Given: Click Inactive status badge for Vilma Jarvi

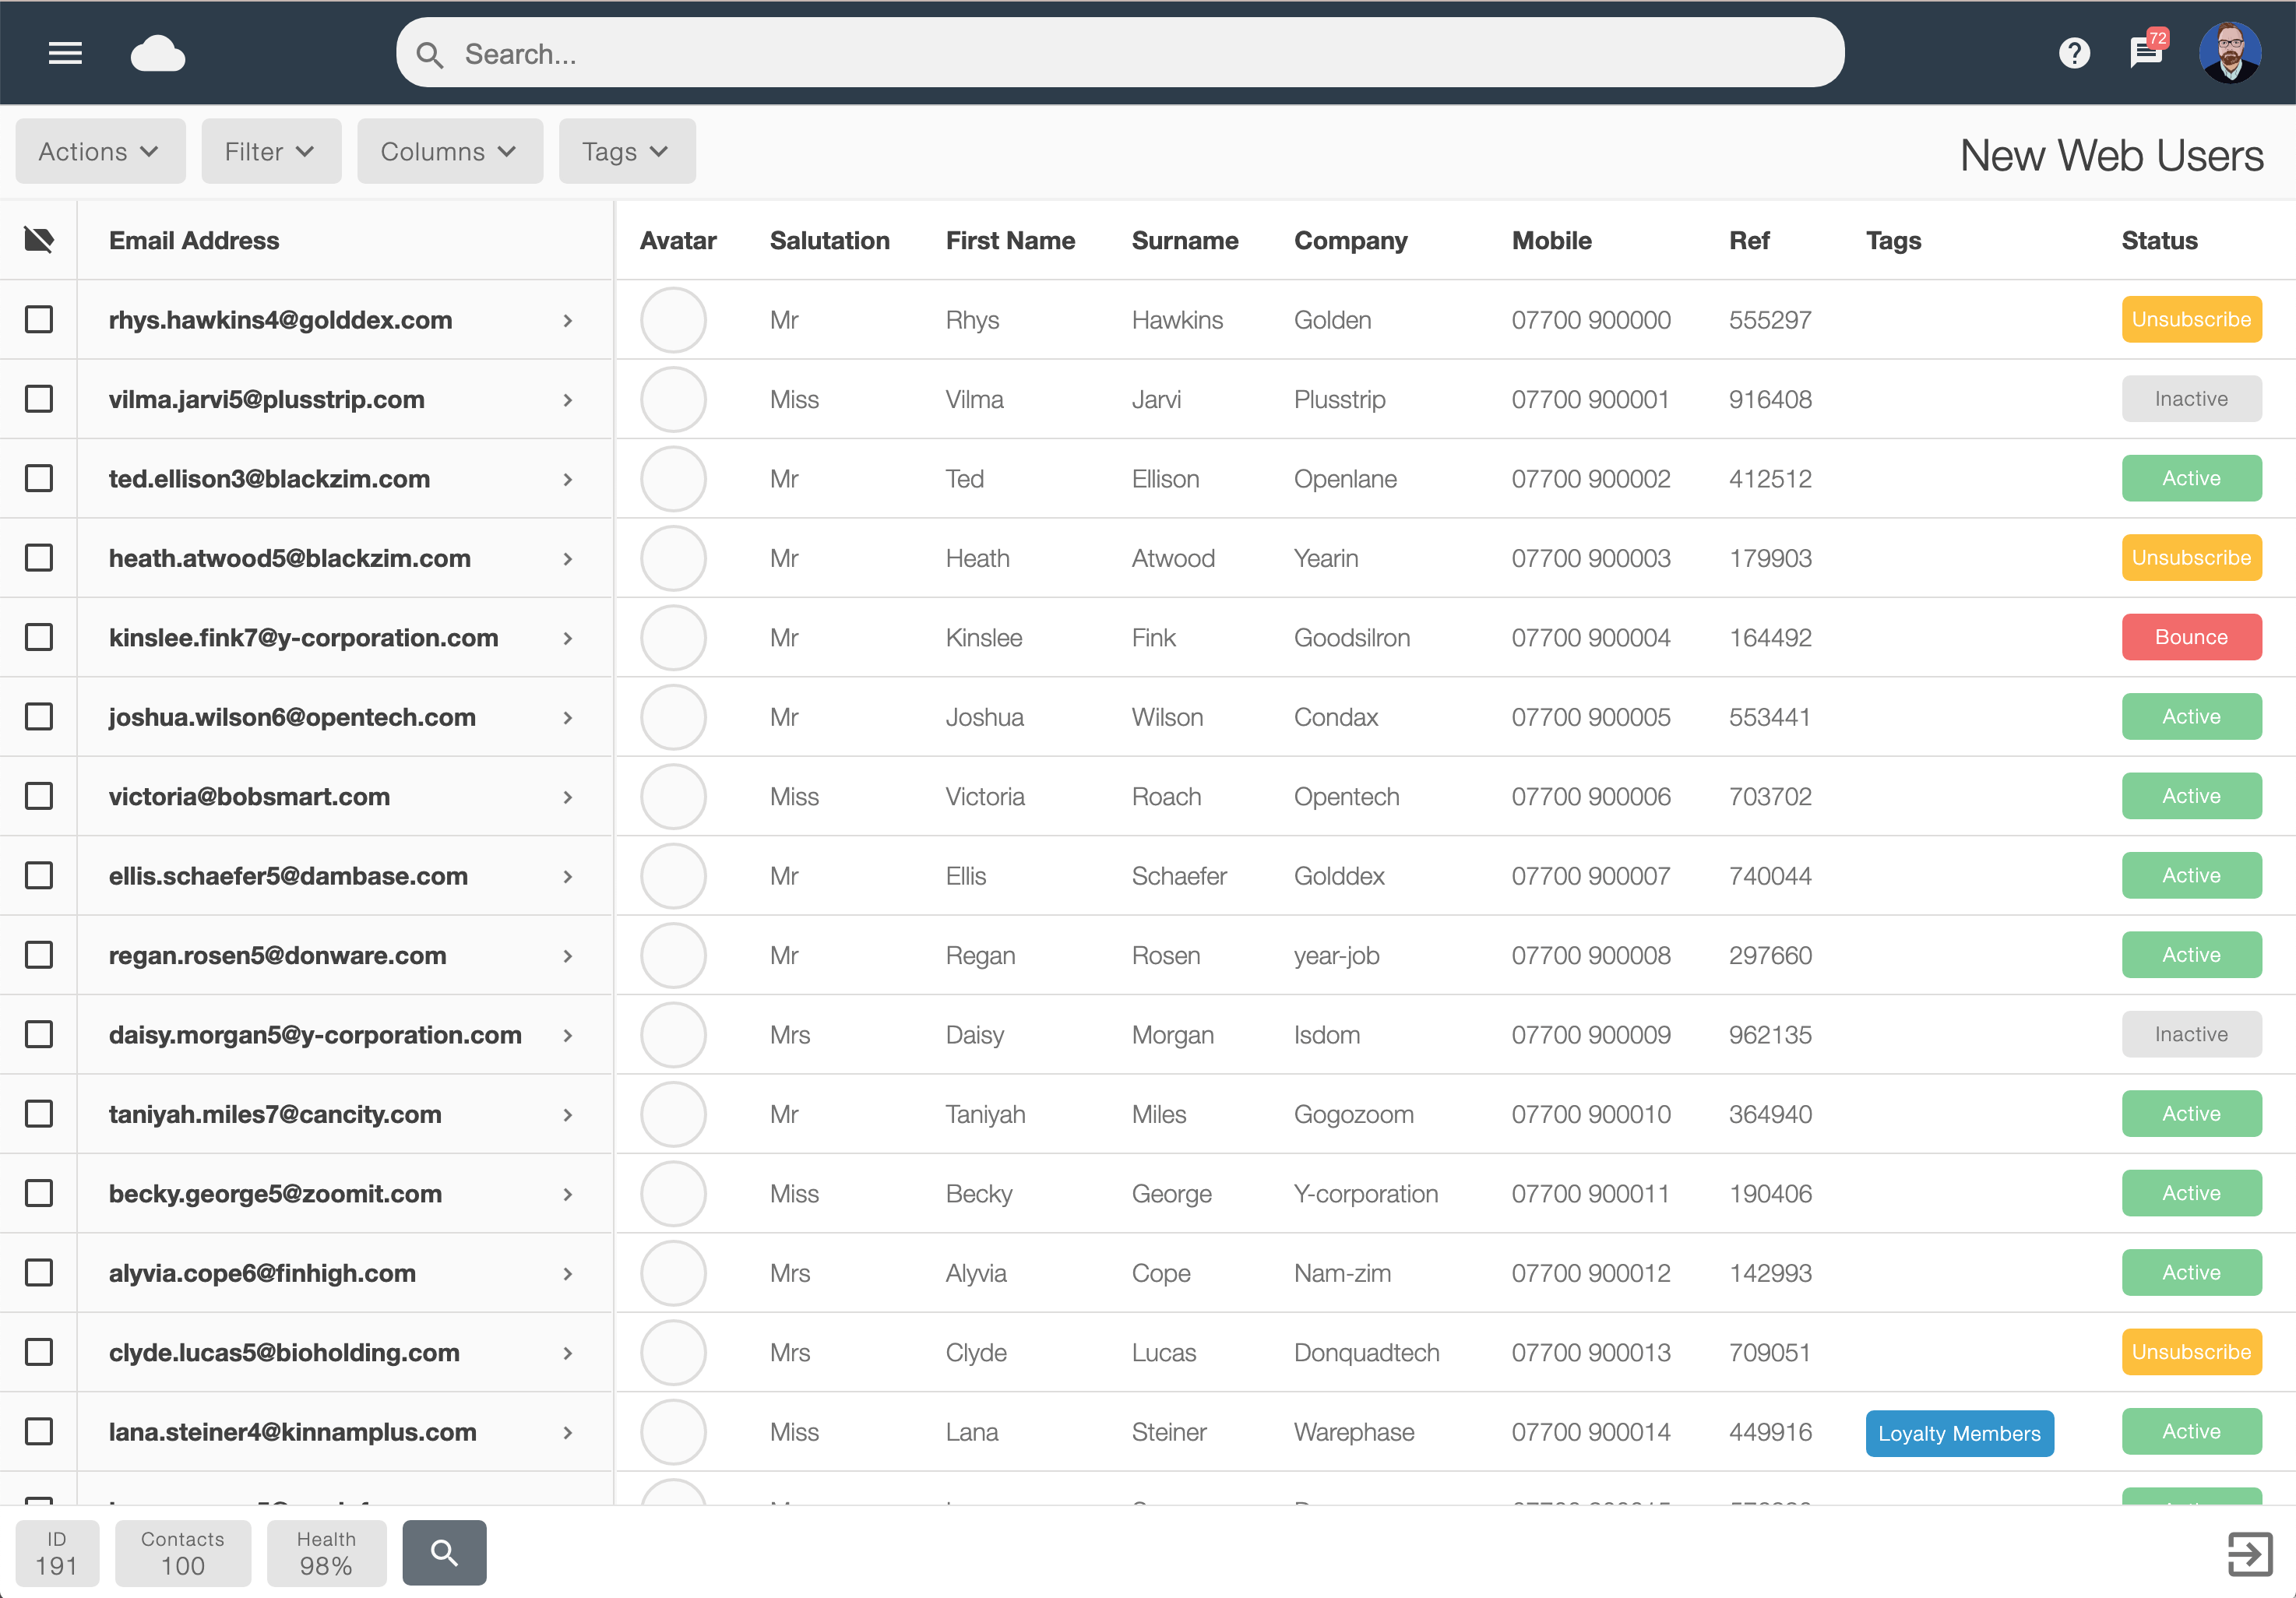Looking at the screenshot, I should [2191, 399].
